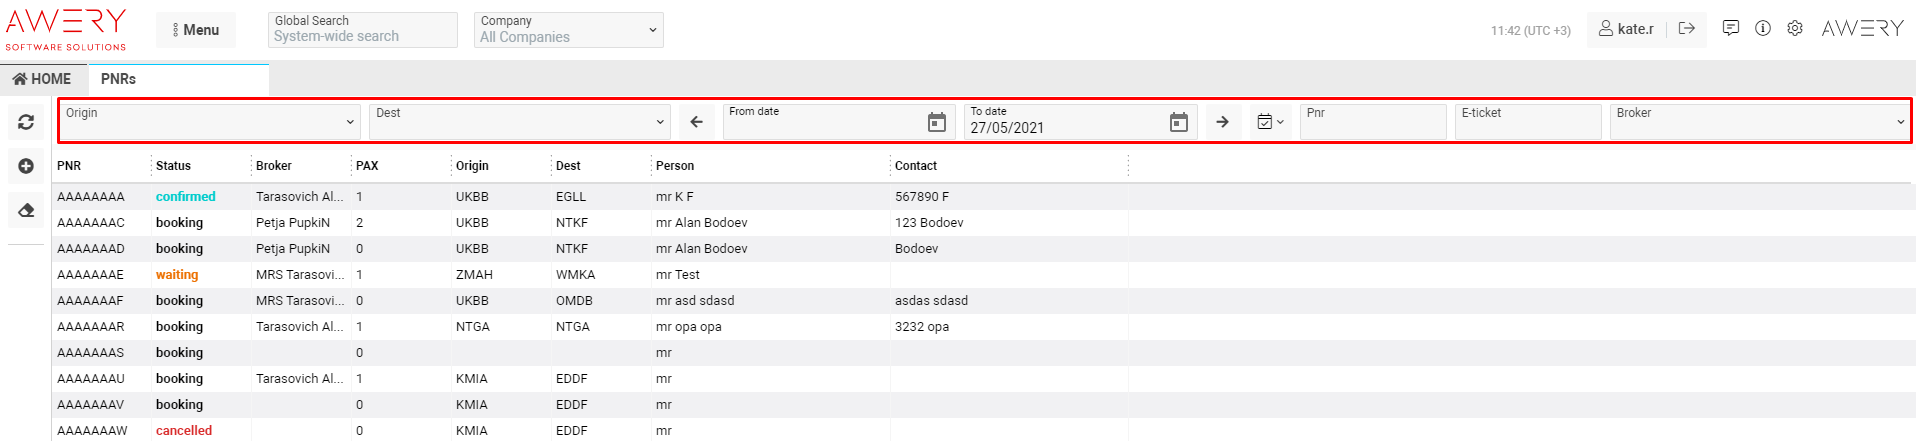This screenshot has width=1916, height=441.
Task: Click the next date right arrow
Action: (1222, 122)
